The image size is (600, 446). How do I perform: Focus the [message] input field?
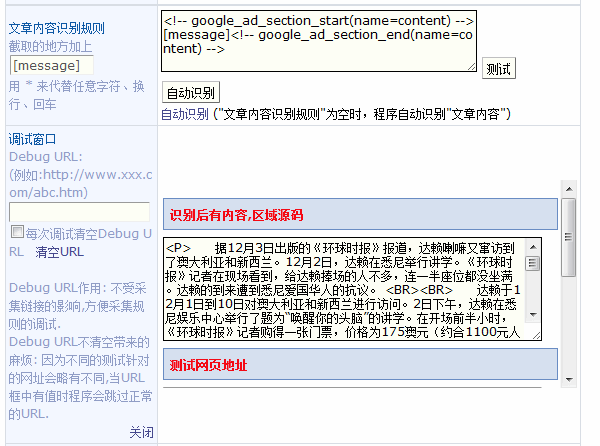click(51, 65)
